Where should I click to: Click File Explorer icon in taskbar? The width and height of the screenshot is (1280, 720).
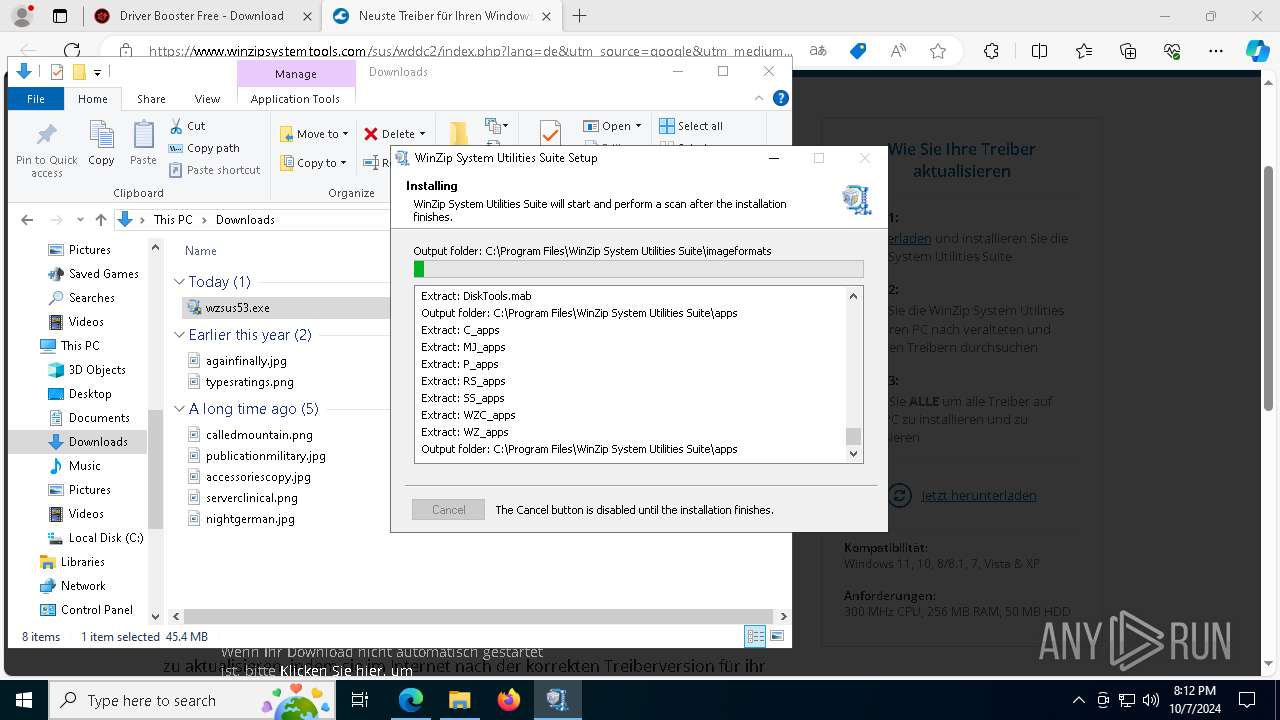click(x=459, y=700)
